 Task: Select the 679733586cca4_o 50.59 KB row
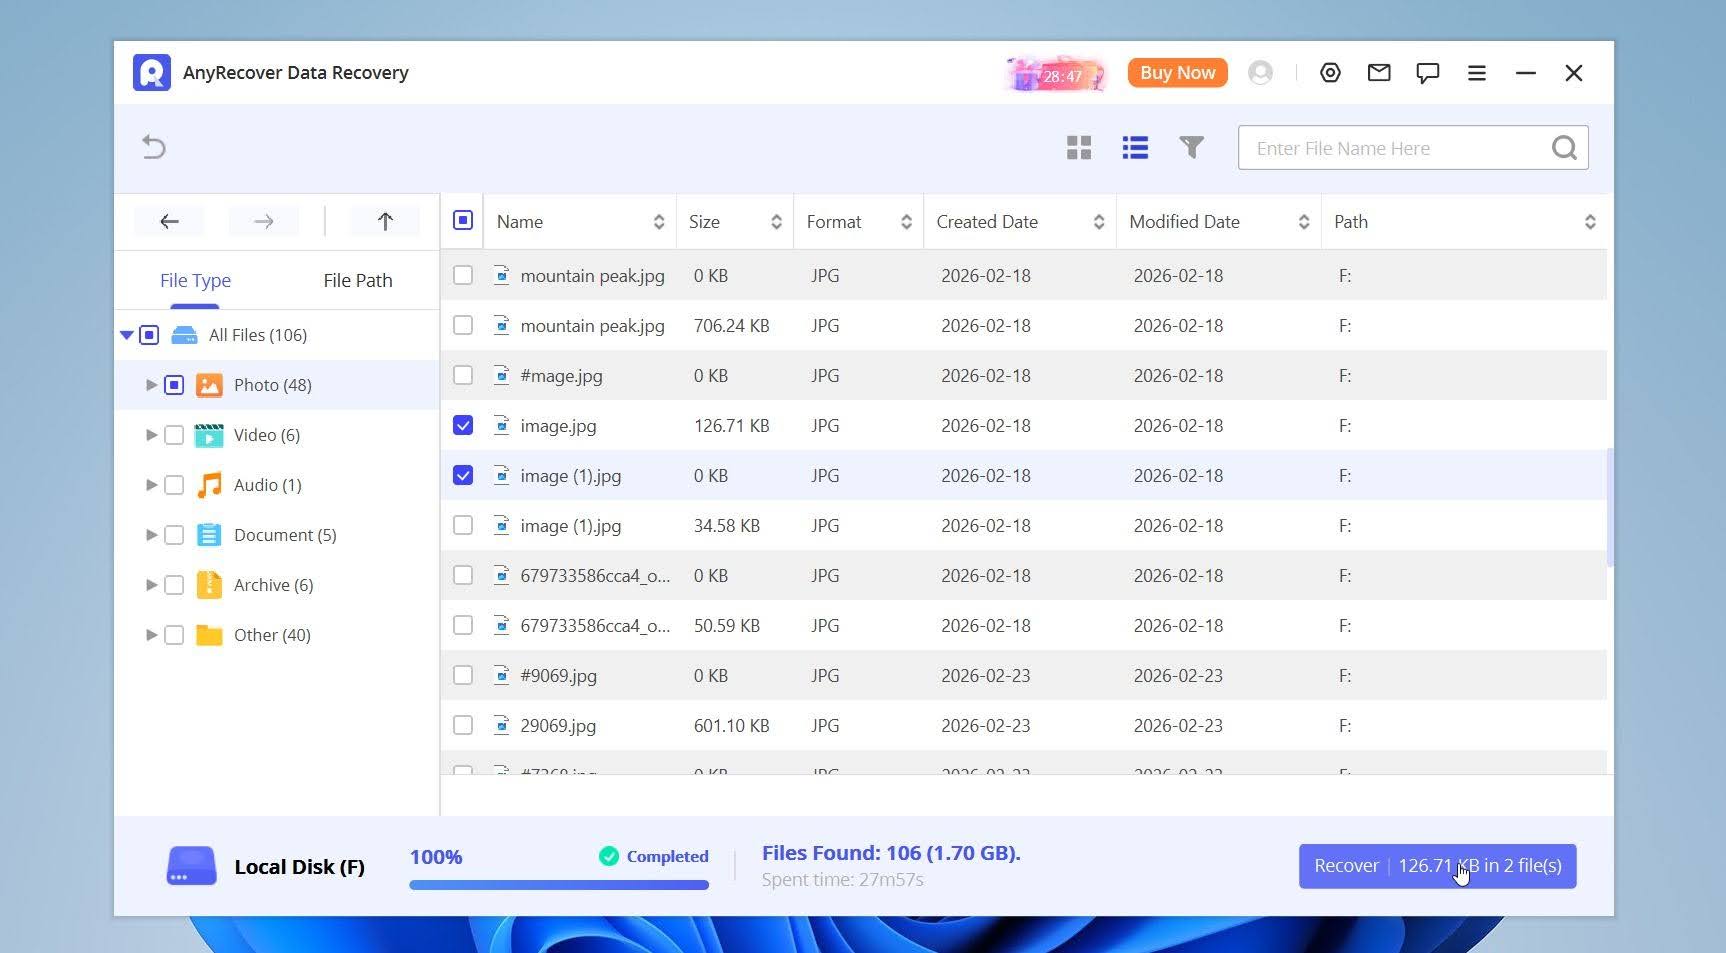1024,625
